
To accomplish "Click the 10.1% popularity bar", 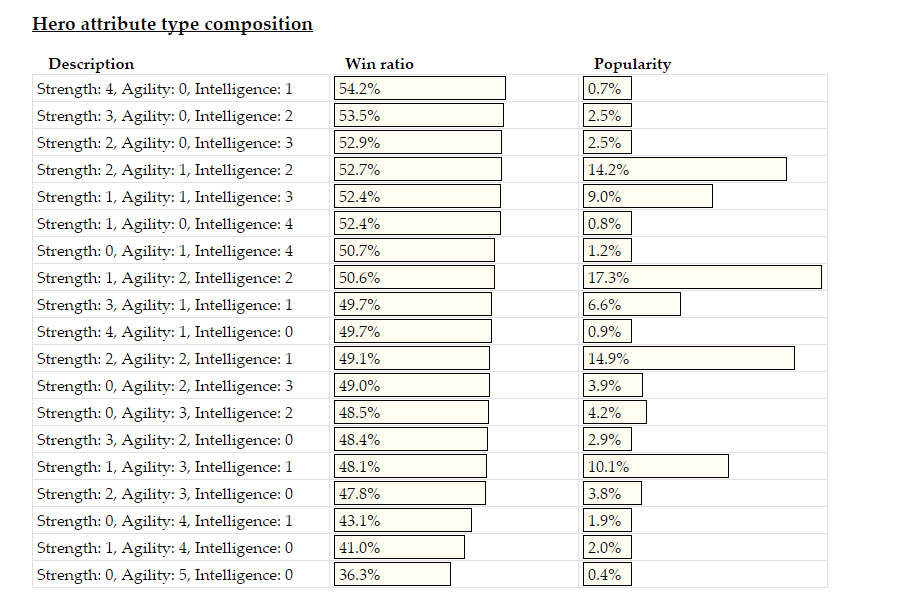I will click(656, 467).
